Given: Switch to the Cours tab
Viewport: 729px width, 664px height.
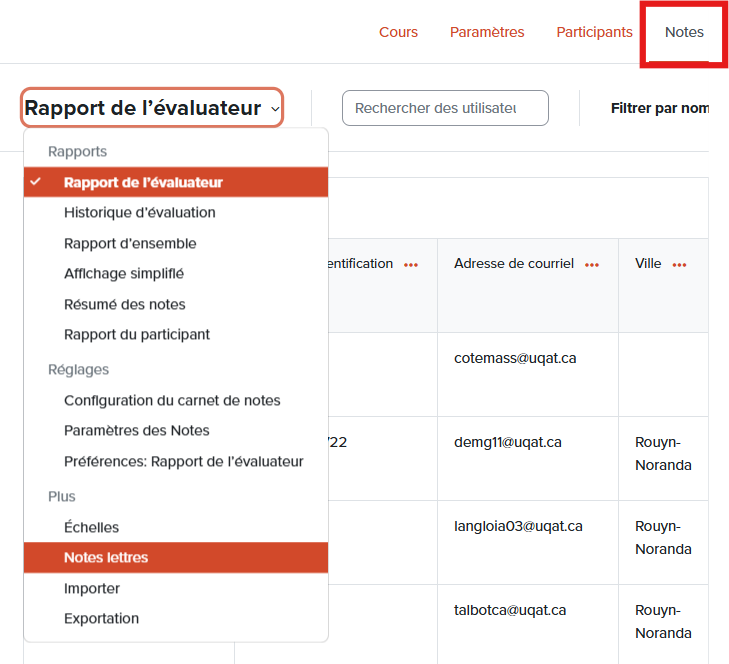Looking at the screenshot, I should coord(398,32).
